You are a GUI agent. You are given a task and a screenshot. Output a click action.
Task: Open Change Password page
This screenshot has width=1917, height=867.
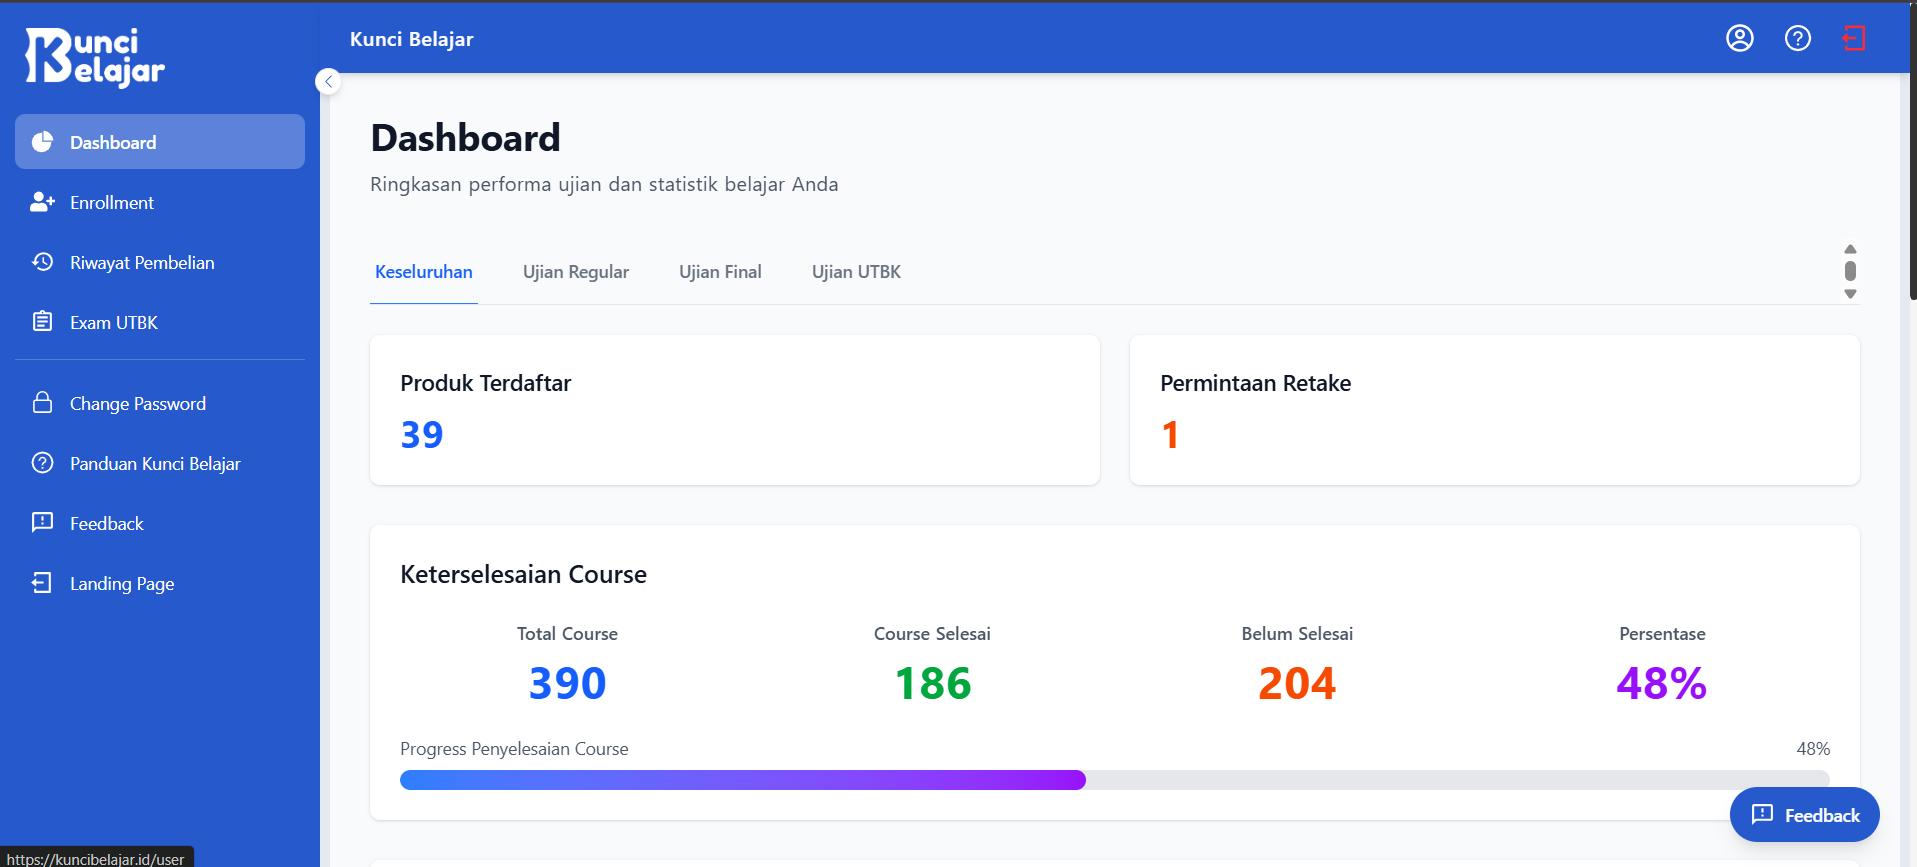(160, 403)
